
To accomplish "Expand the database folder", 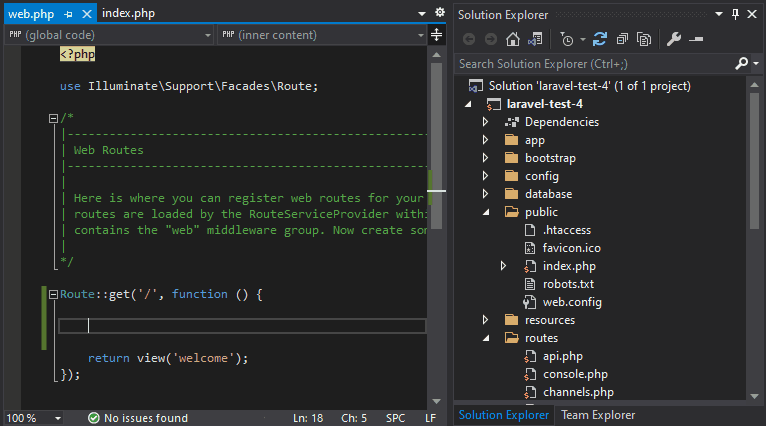I will click(485, 194).
